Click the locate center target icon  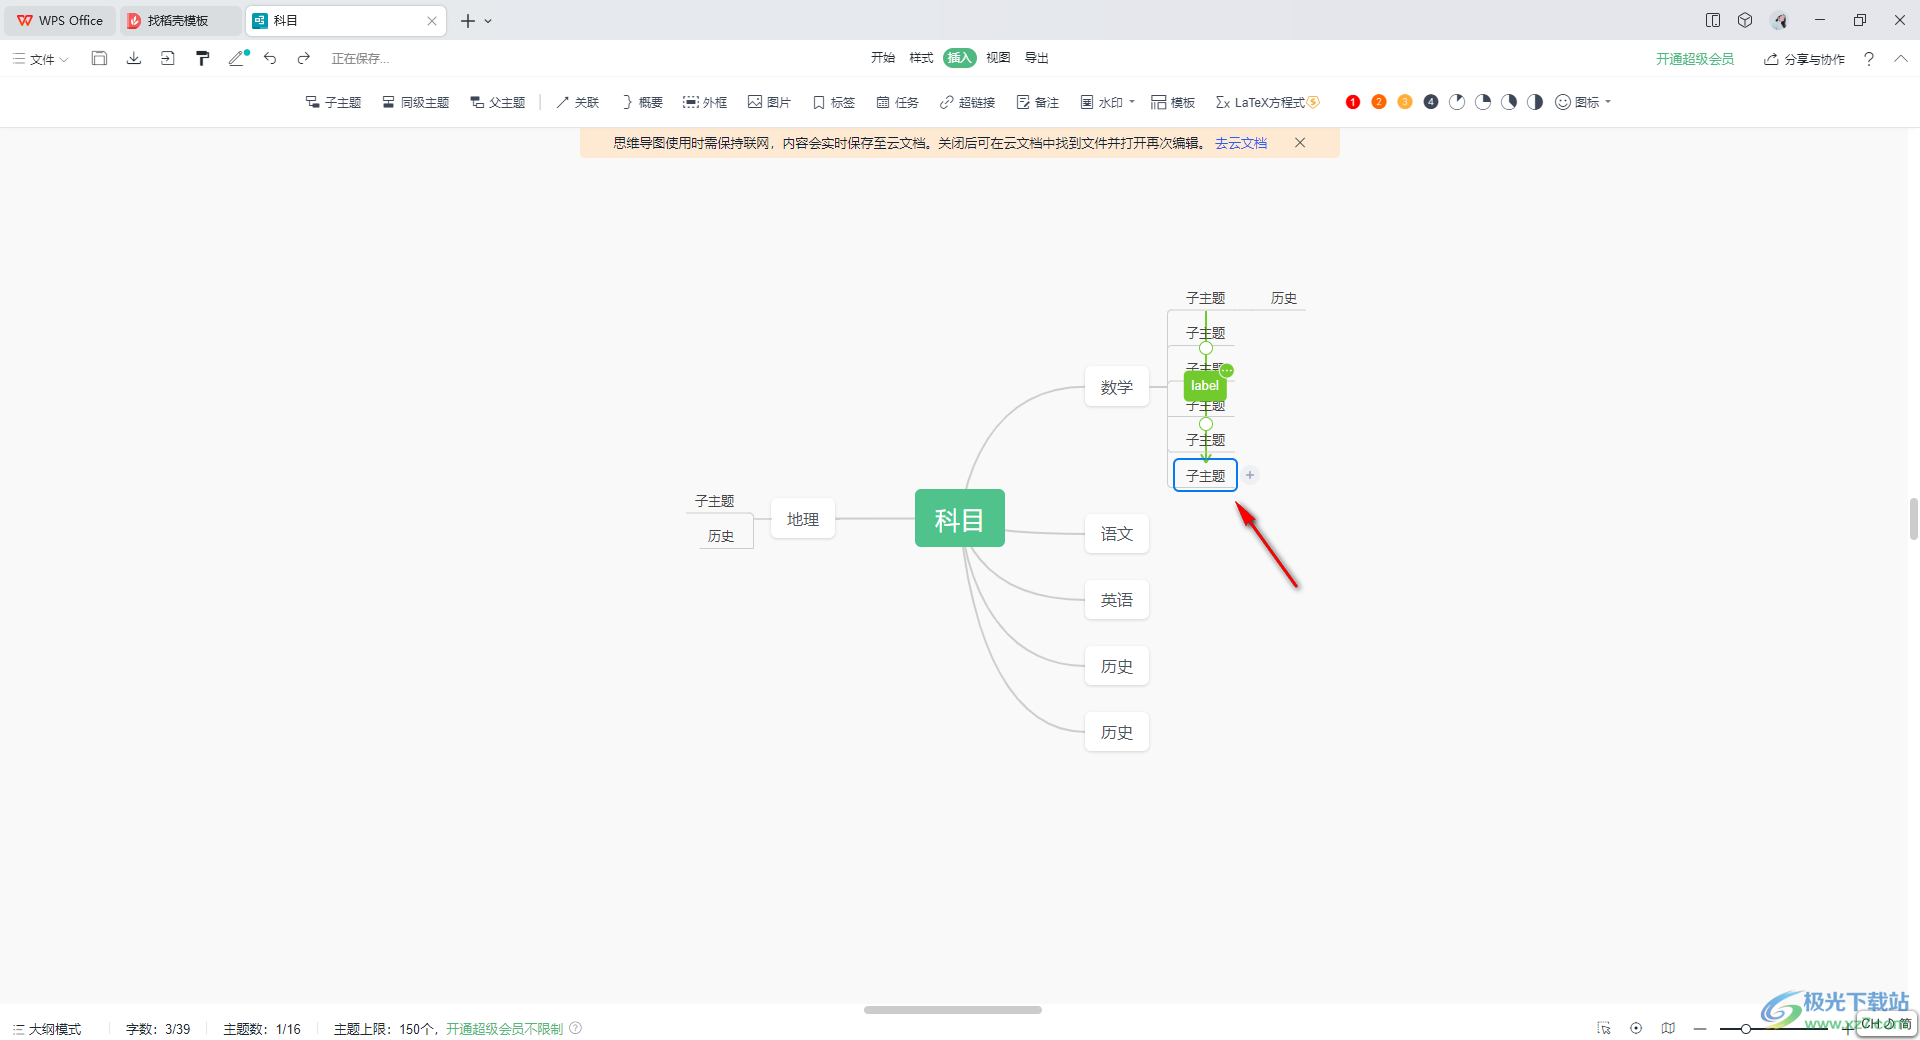(1636, 1028)
